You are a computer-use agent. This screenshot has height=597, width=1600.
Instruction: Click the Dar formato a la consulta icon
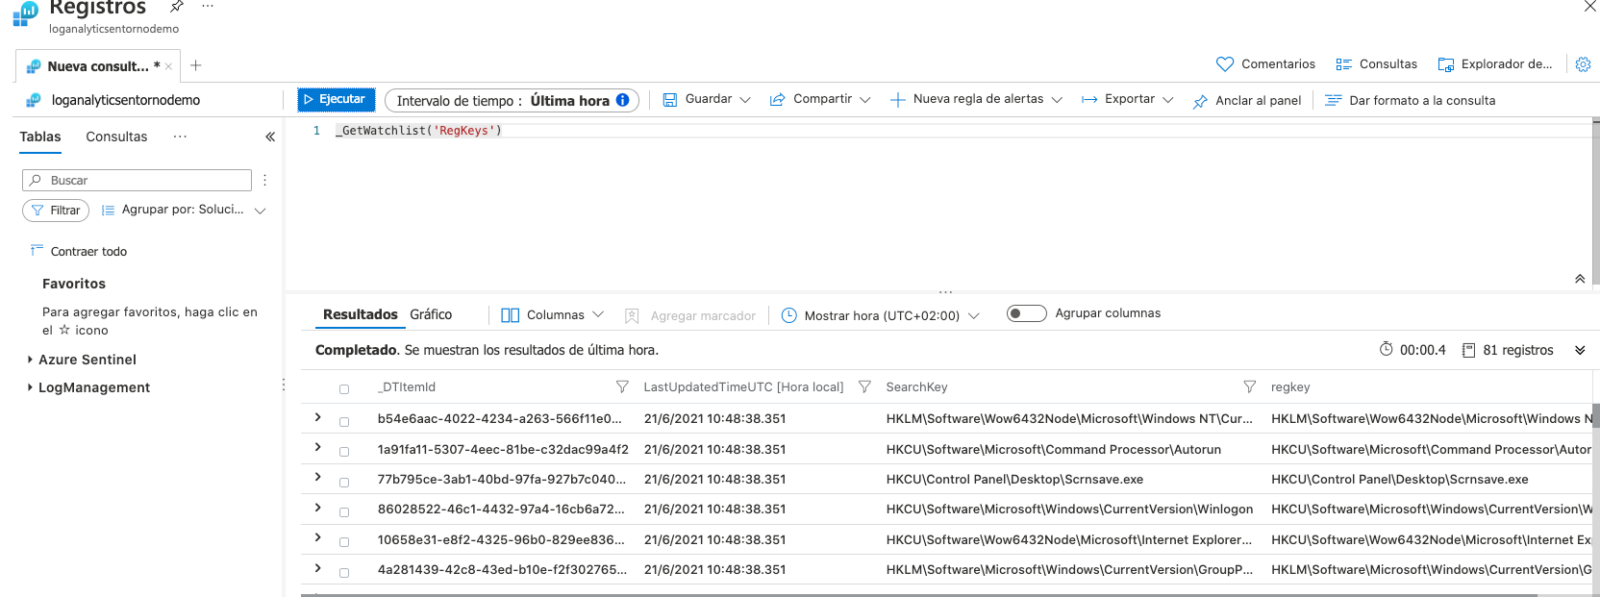pyautogui.click(x=1333, y=100)
